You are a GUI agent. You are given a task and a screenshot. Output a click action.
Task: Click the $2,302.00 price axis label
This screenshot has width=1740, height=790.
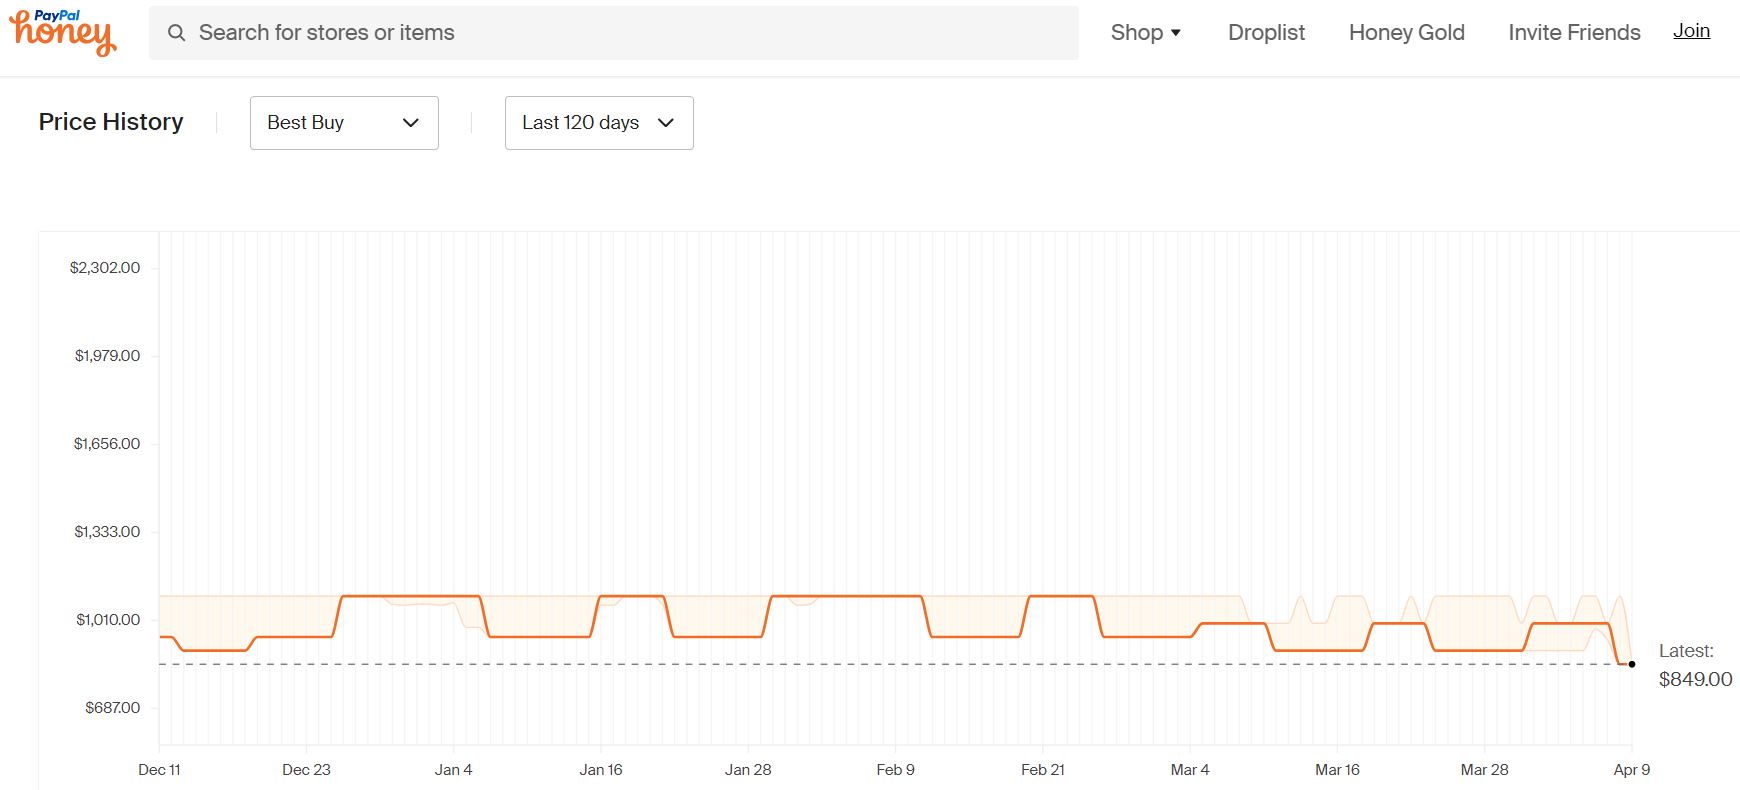pyautogui.click(x=105, y=268)
